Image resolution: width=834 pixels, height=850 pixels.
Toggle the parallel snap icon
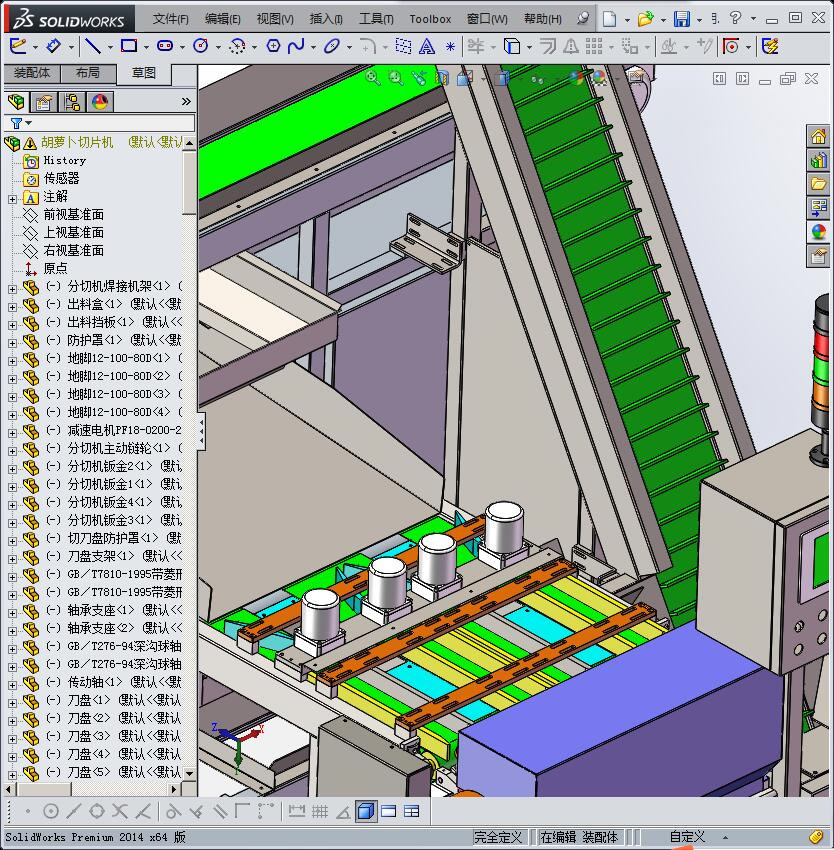pos(220,812)
